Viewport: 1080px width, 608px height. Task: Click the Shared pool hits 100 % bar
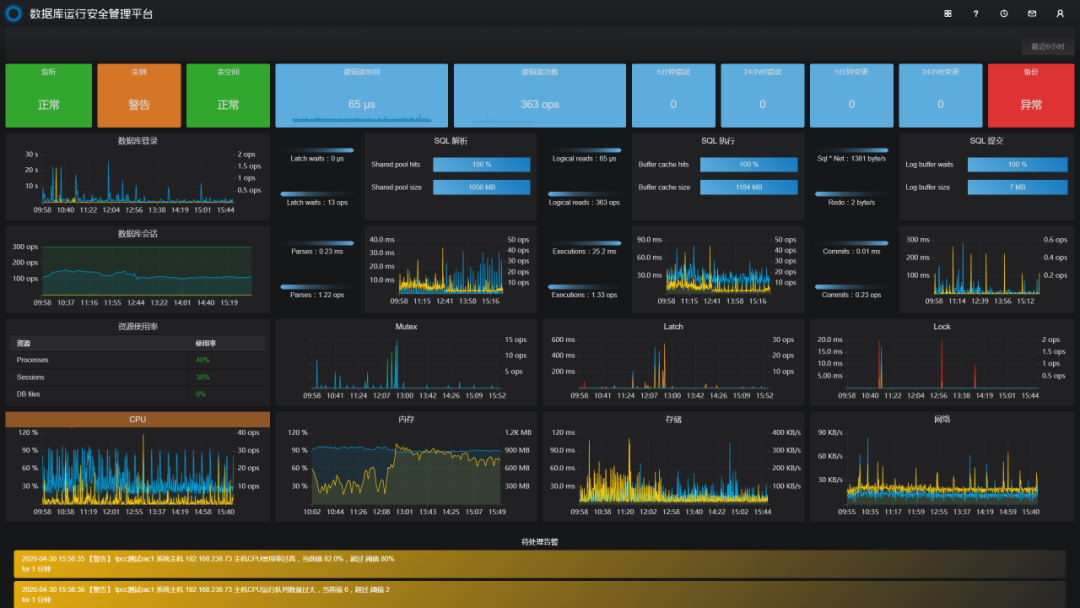click(x=481, y=165)
